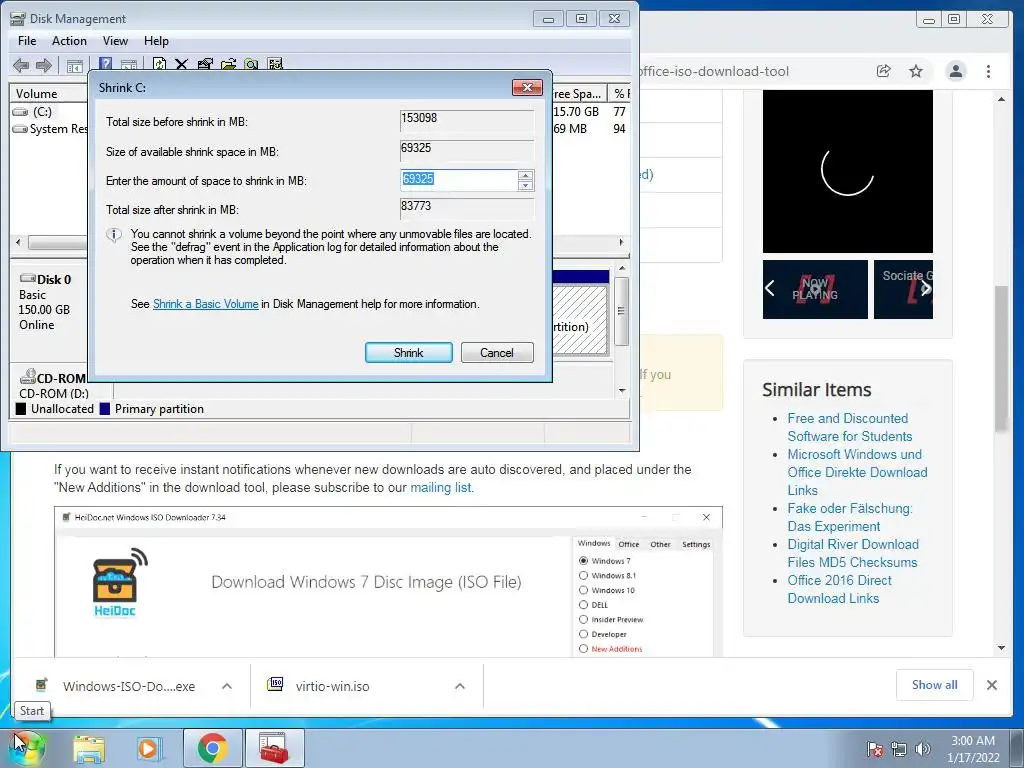
Task: Click the shrink amount input field
Action: coord(459,180)
